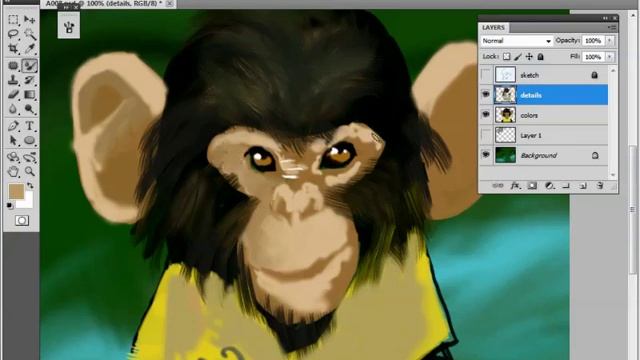Select the Brush tool

coord(29,65)
